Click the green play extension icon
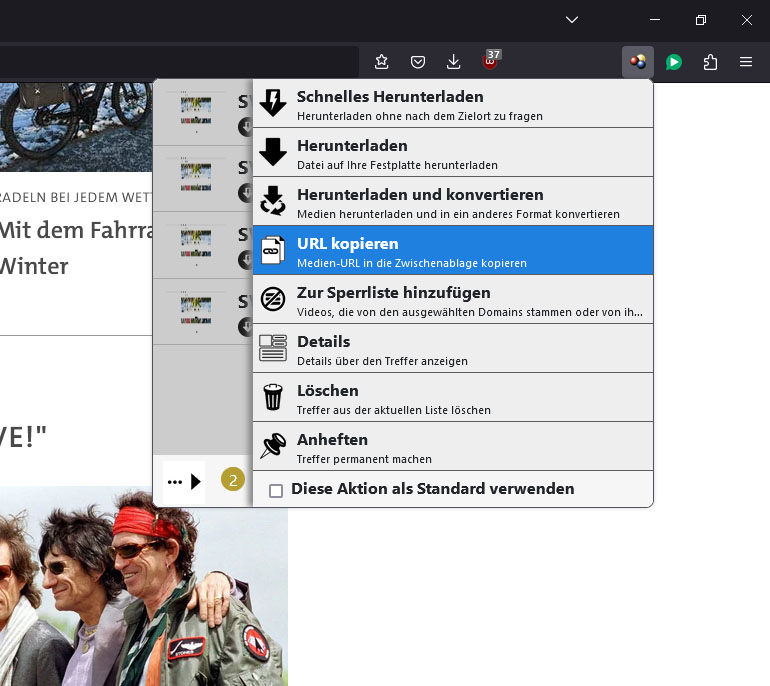 click(674, 62)
